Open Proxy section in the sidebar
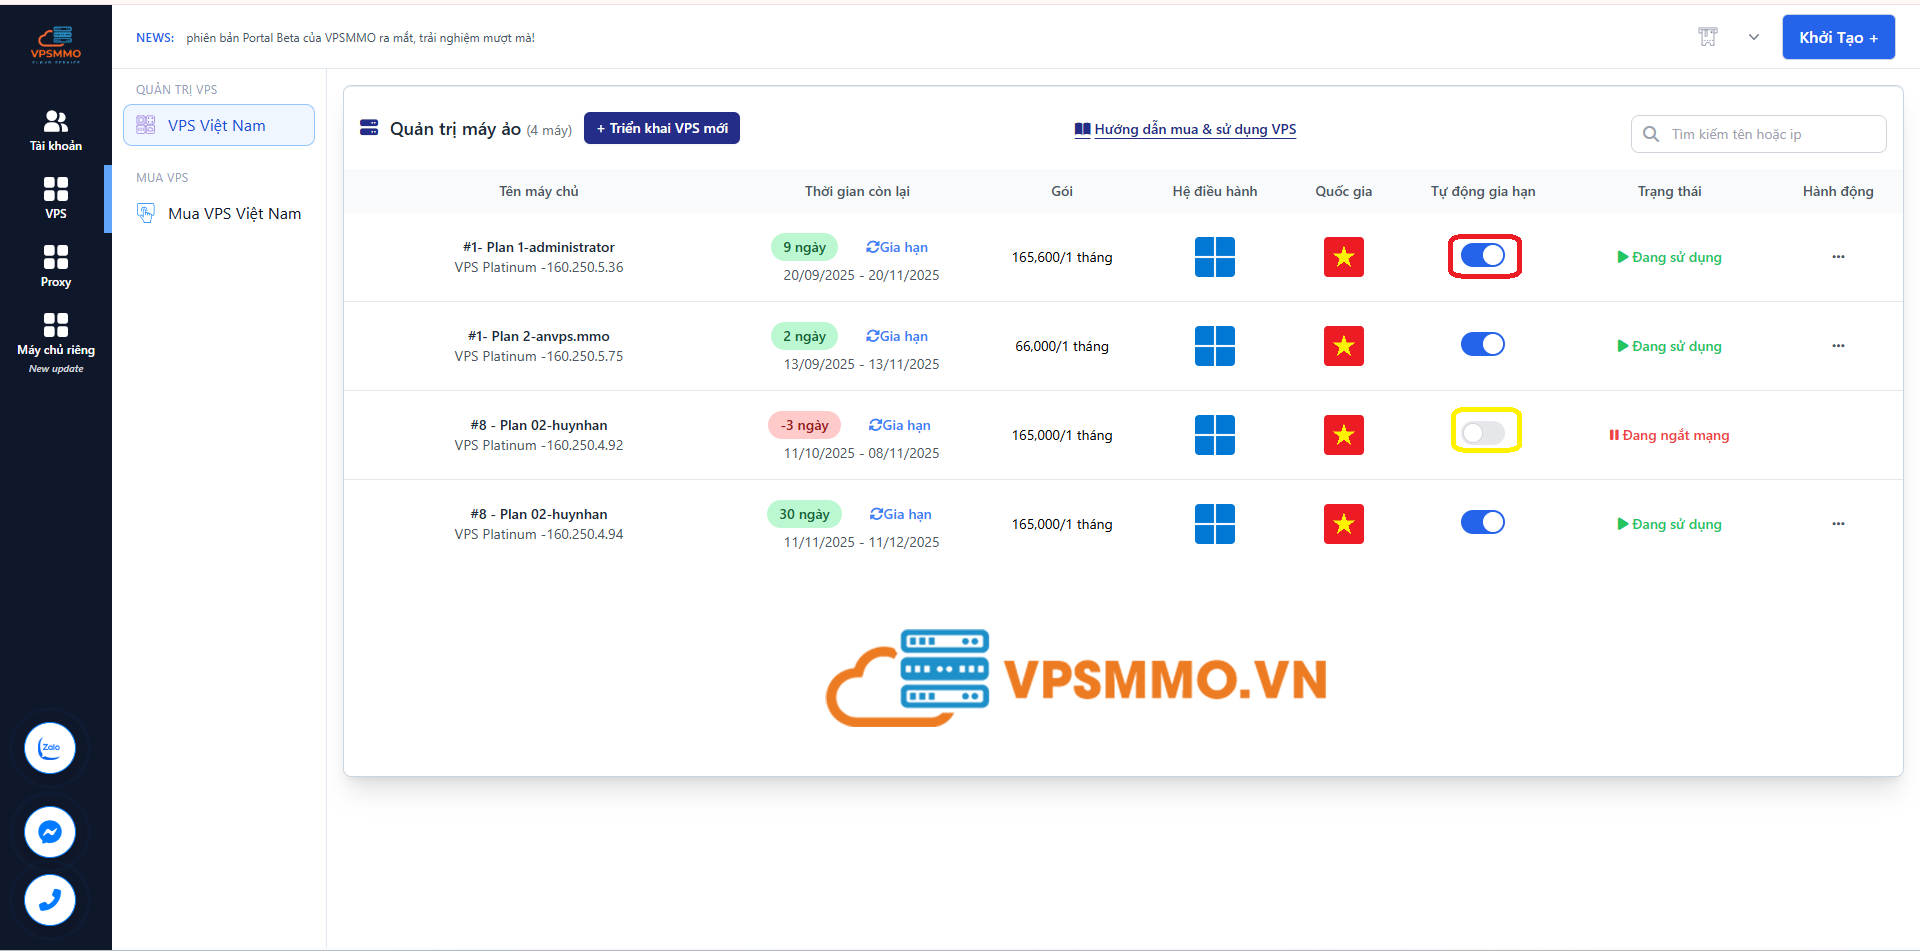The height and width of the screenshot is (951, 1920). [56, 266]
